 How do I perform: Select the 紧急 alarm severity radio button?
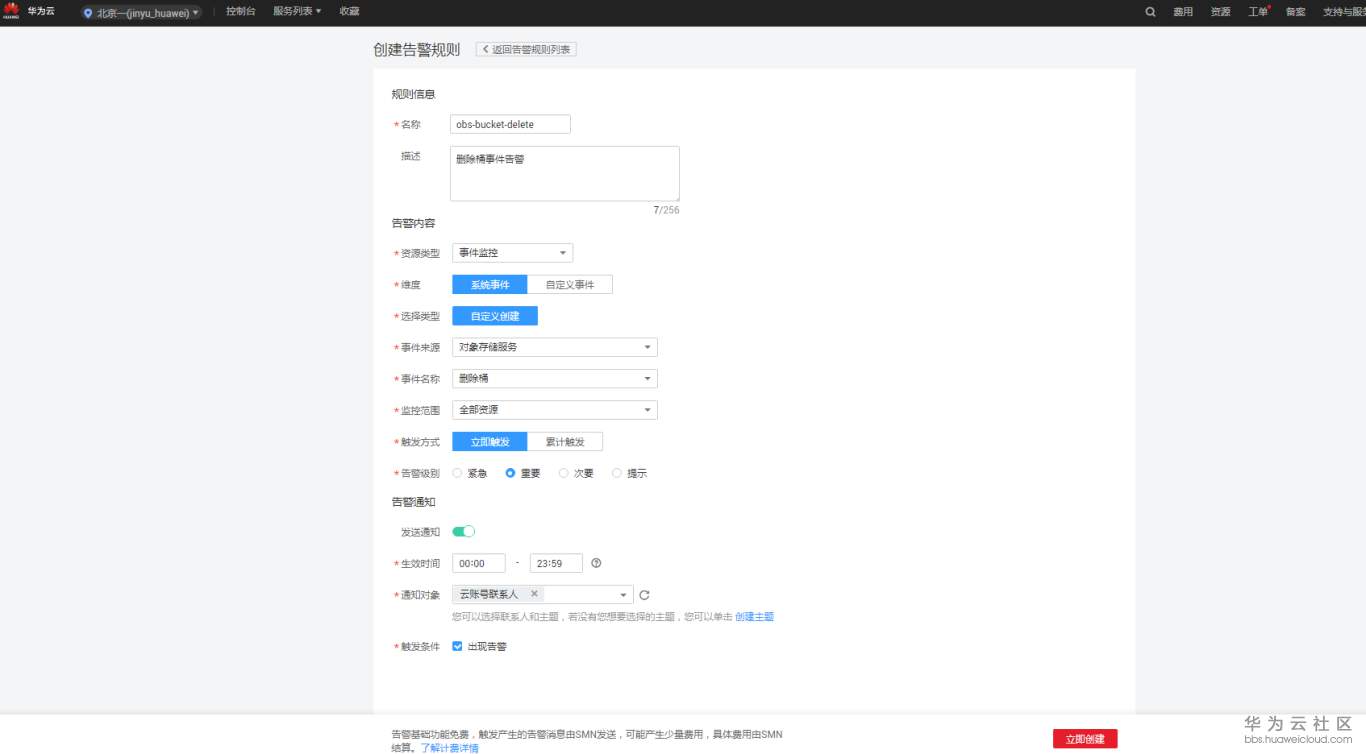click(x=457, y=473)
